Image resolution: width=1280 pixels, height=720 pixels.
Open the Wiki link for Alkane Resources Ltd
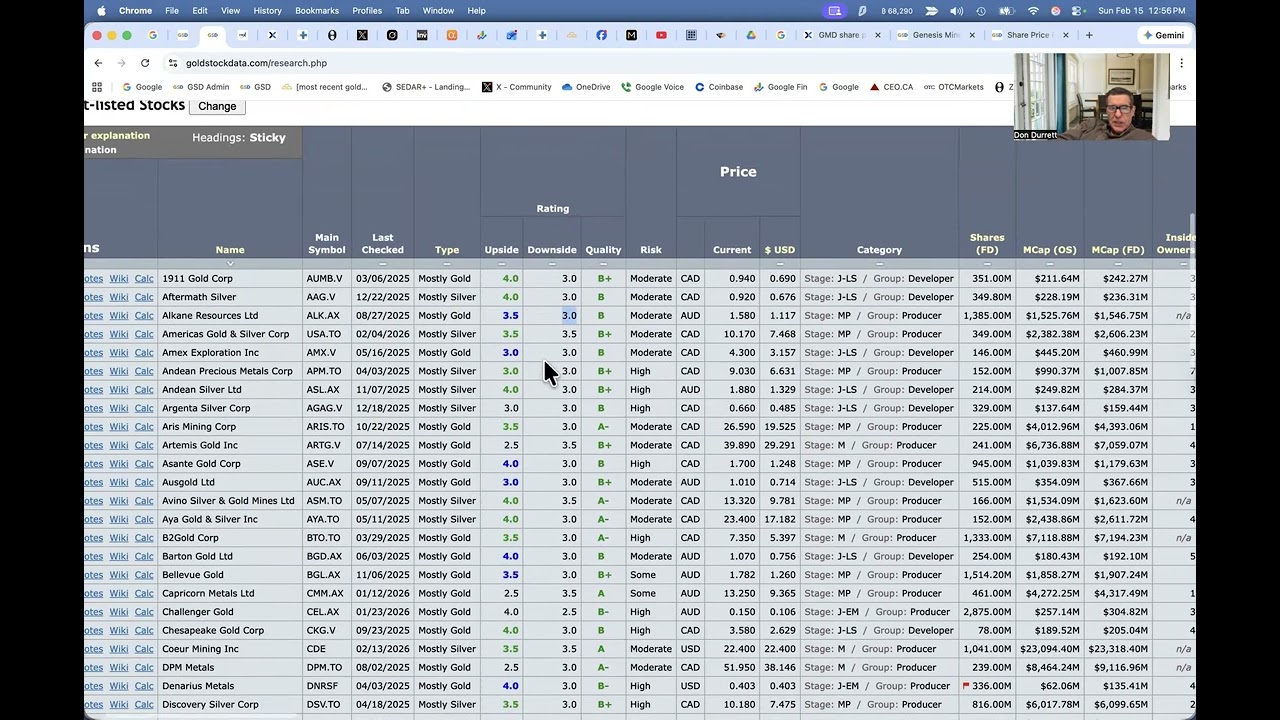click(119, 316)
